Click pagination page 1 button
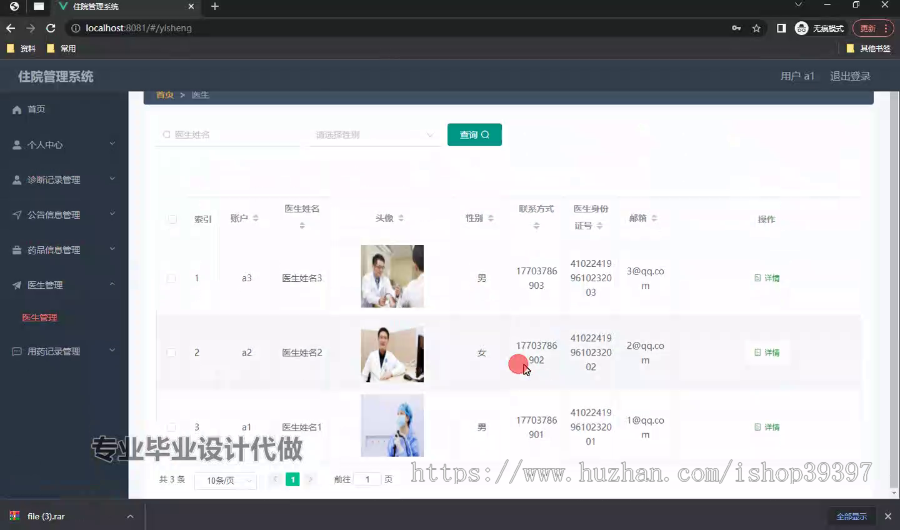Screen dimensions: 900x530 pyautogui.click(x=293, y=479)
